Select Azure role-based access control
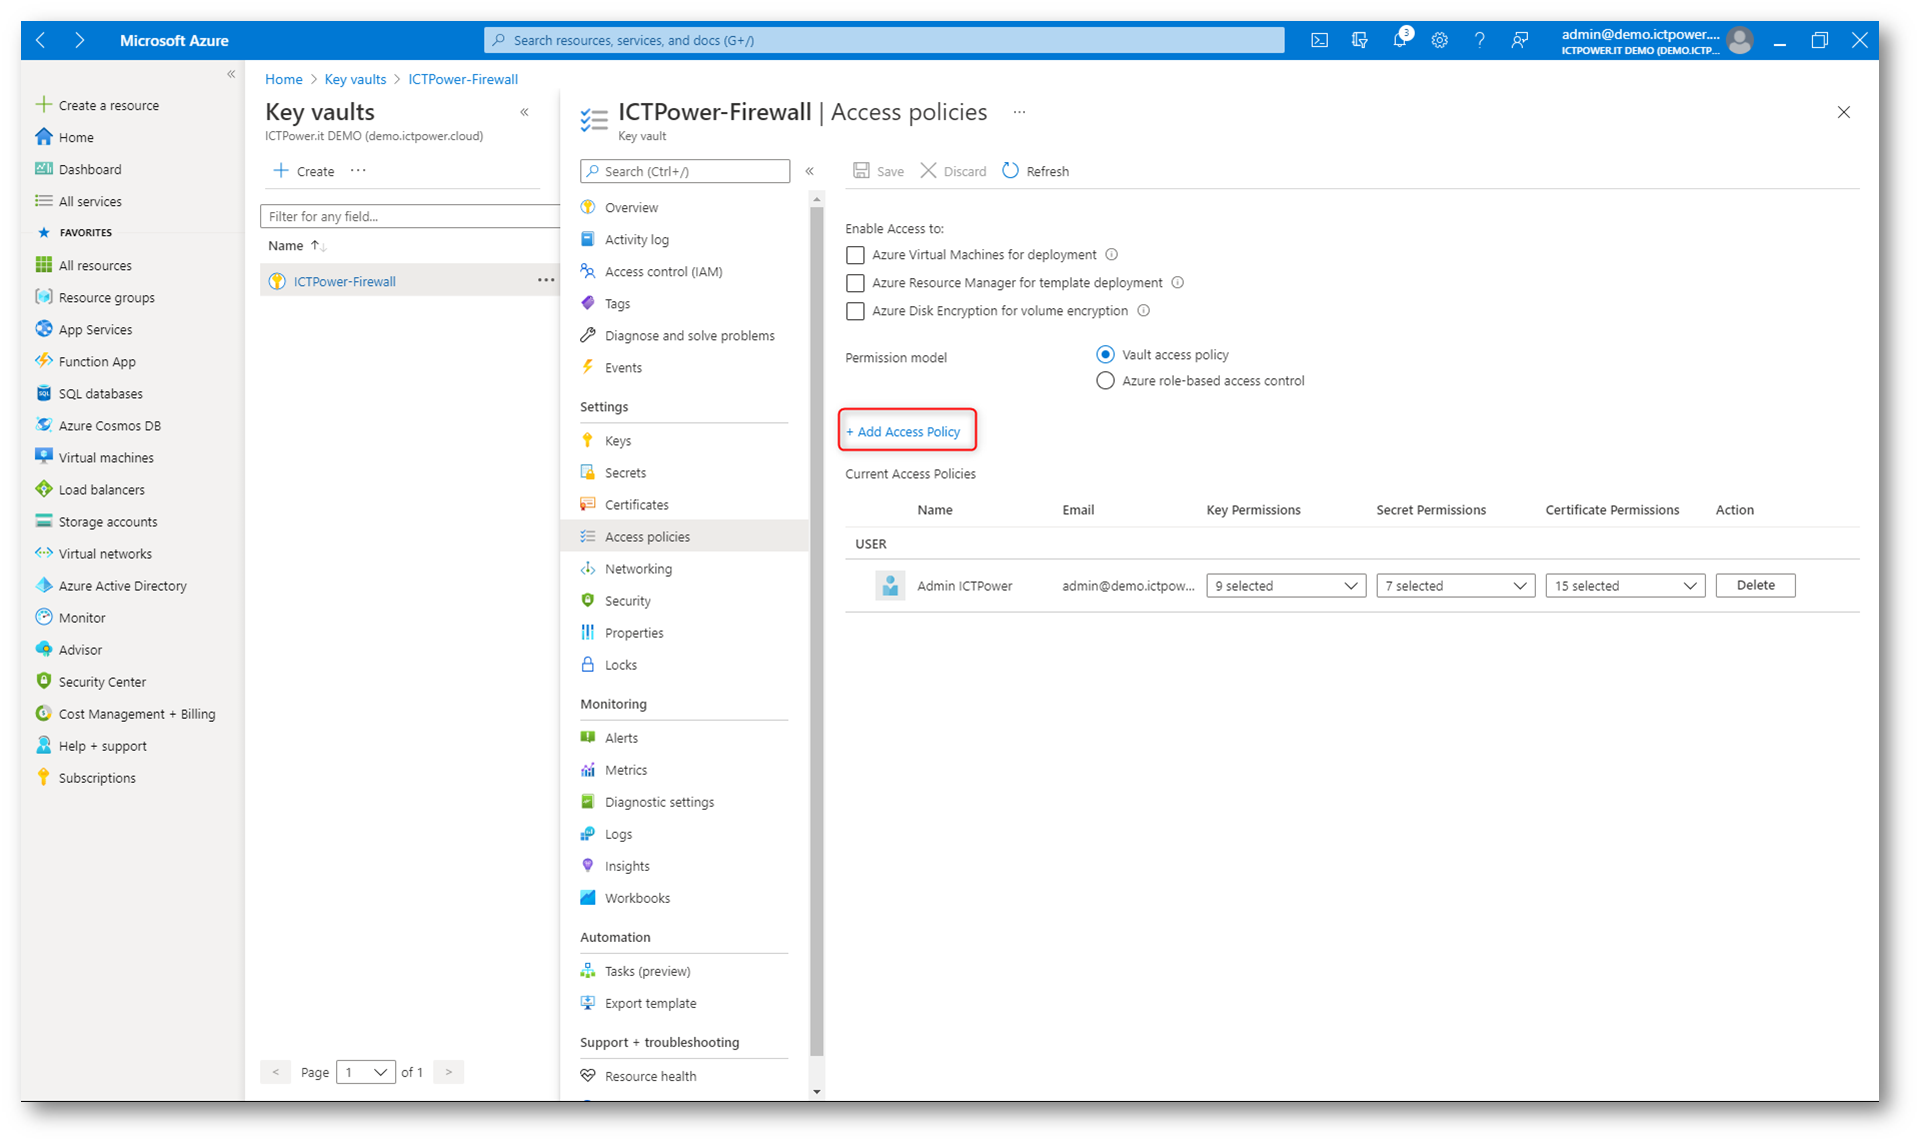1921x1144 pixels. (x=1105, y=381)
